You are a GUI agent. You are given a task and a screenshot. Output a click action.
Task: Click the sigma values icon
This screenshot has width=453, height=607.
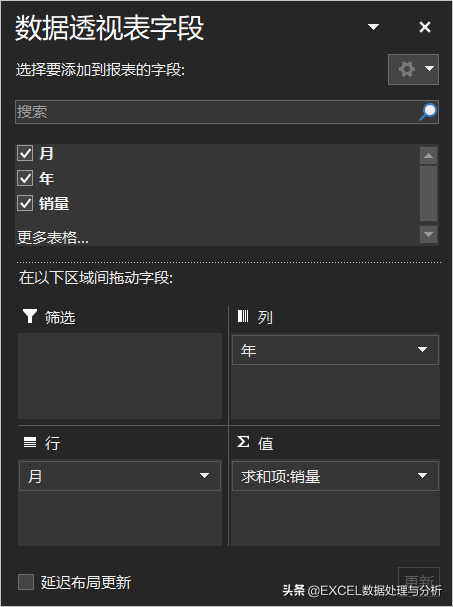243,442
